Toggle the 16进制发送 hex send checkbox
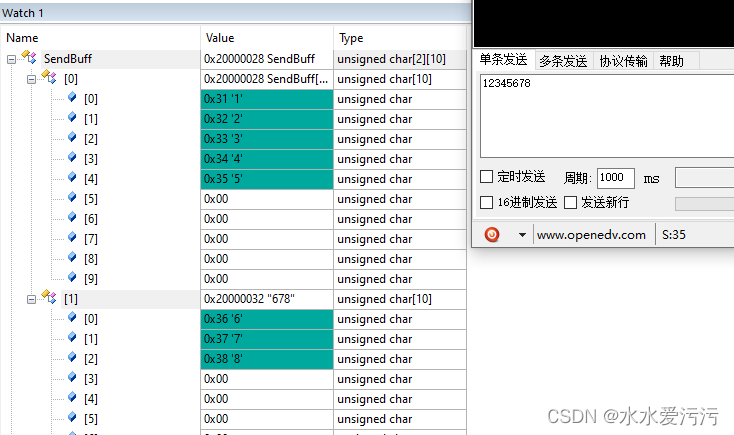 486,202
